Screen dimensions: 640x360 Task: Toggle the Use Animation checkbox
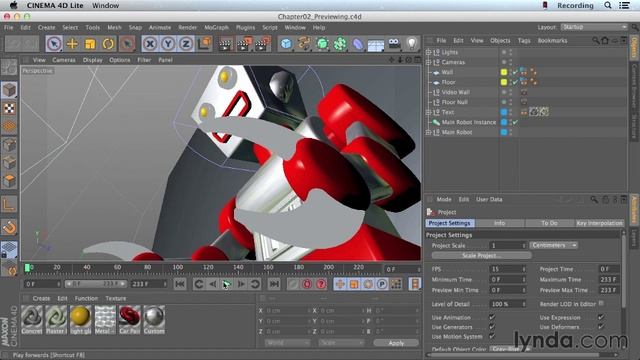point(492,317)
